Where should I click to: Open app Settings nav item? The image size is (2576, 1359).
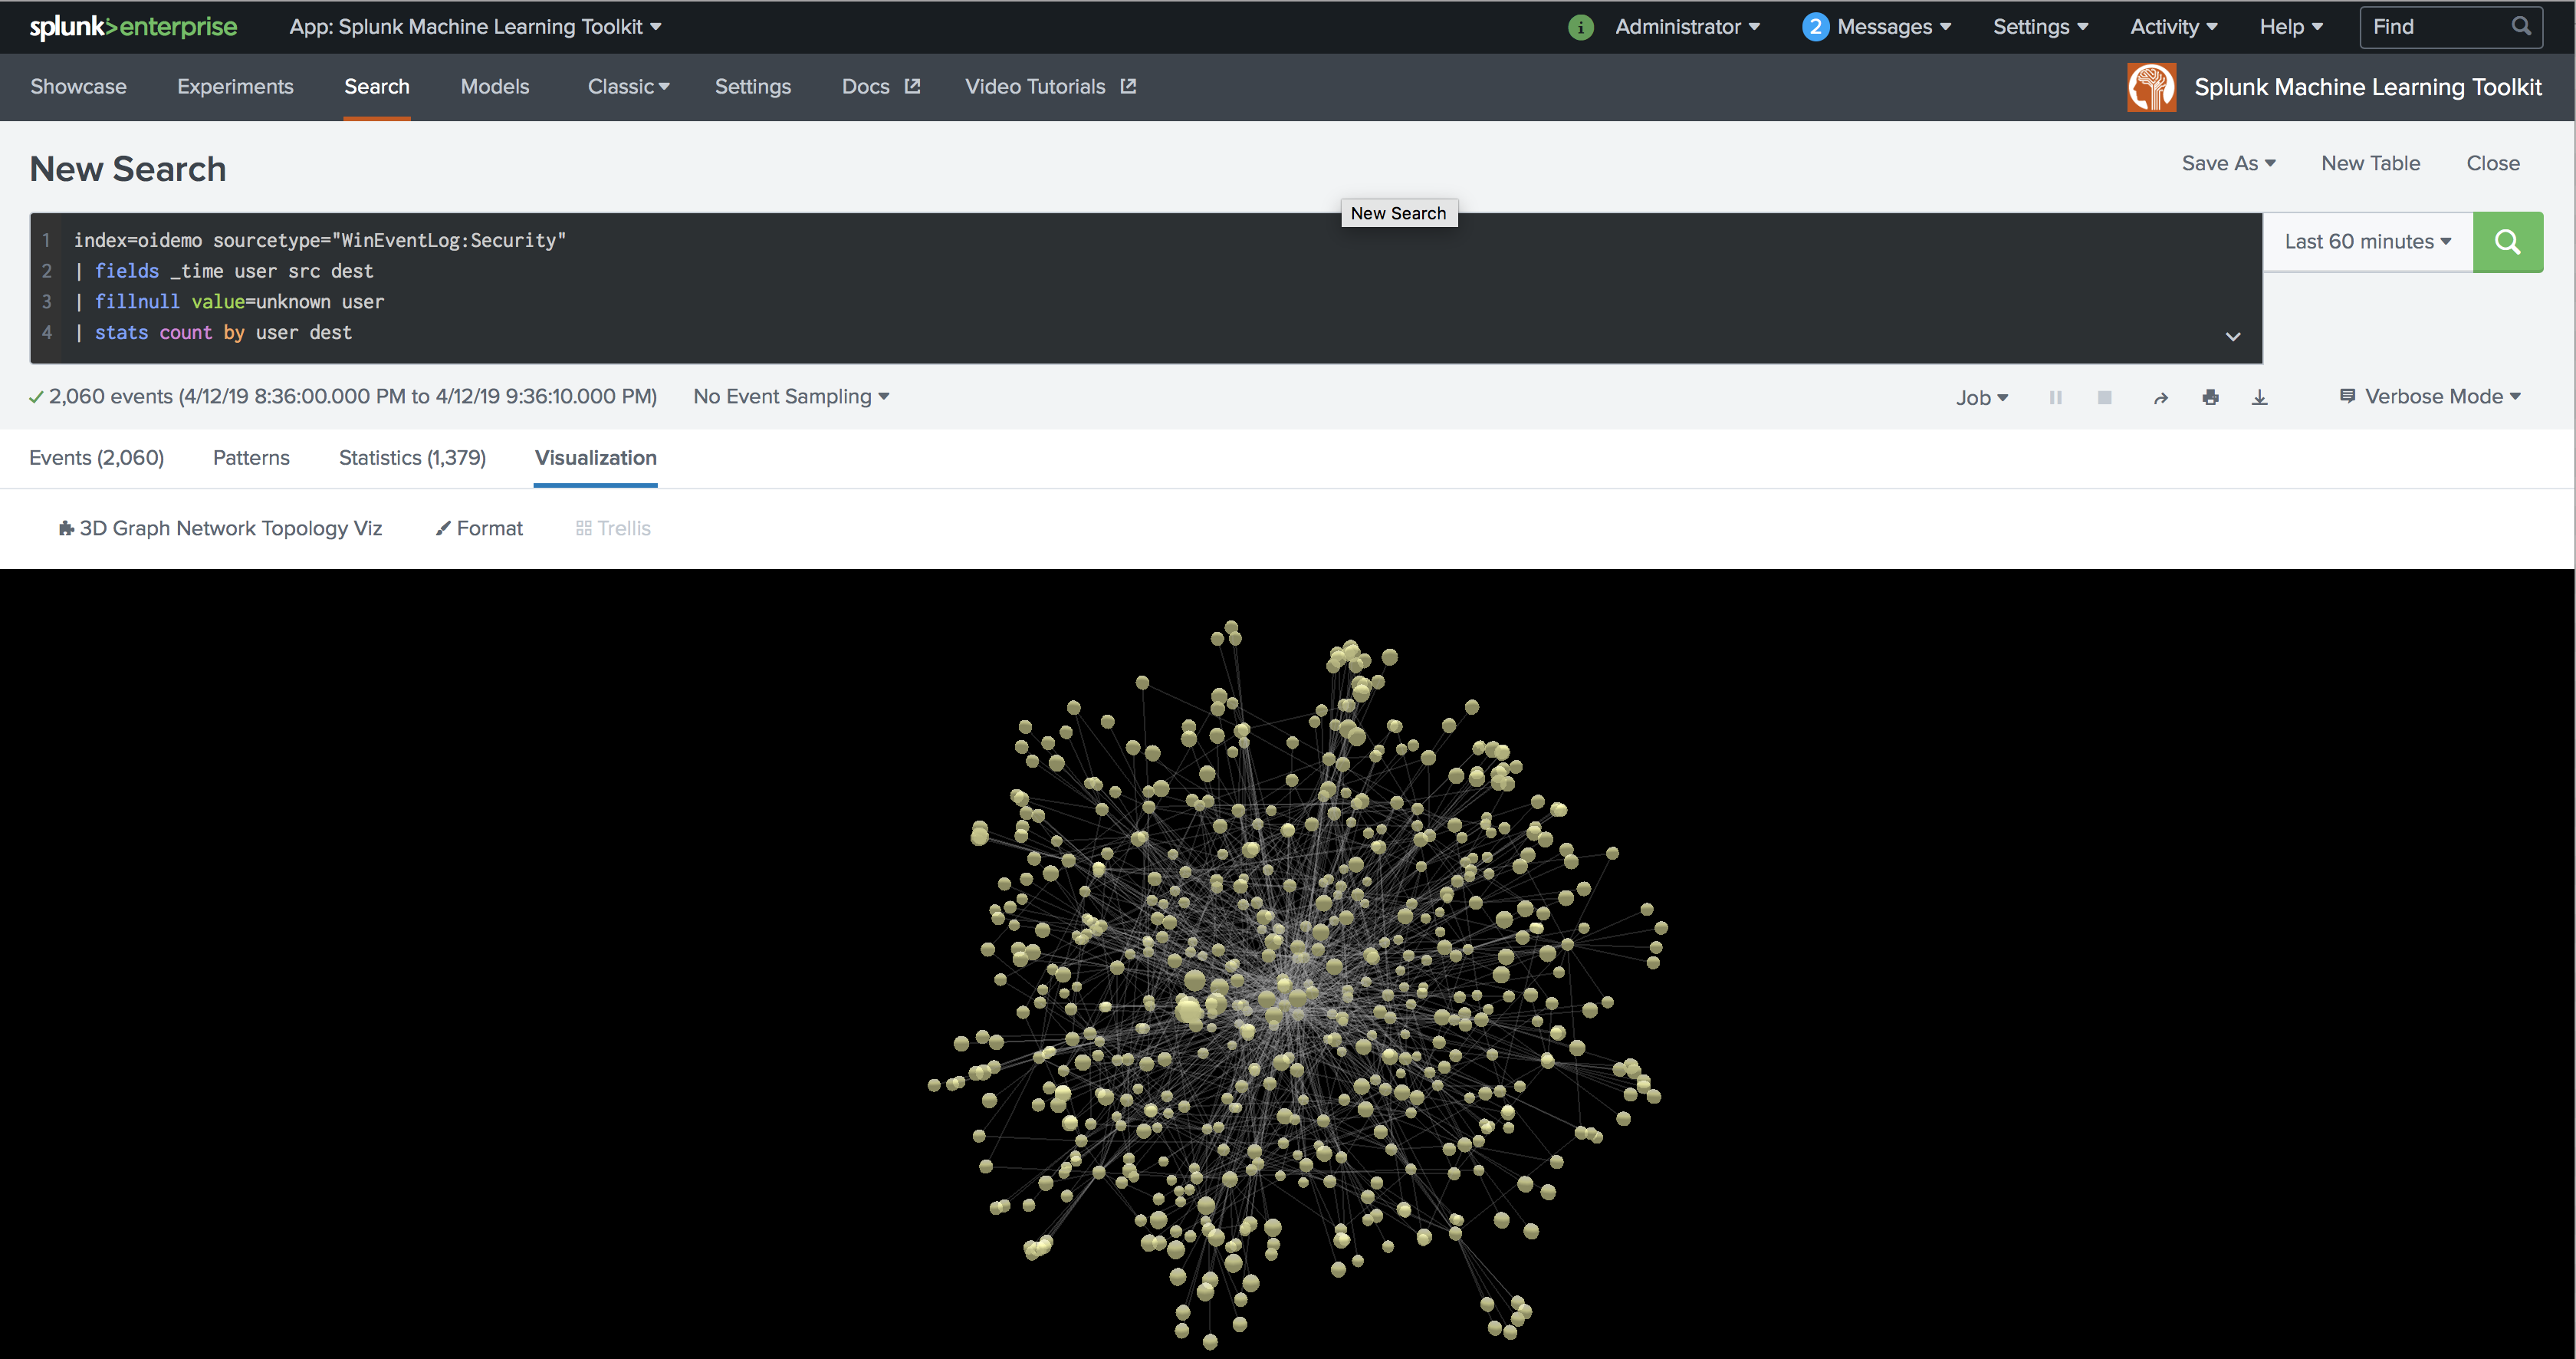point(752,87)
